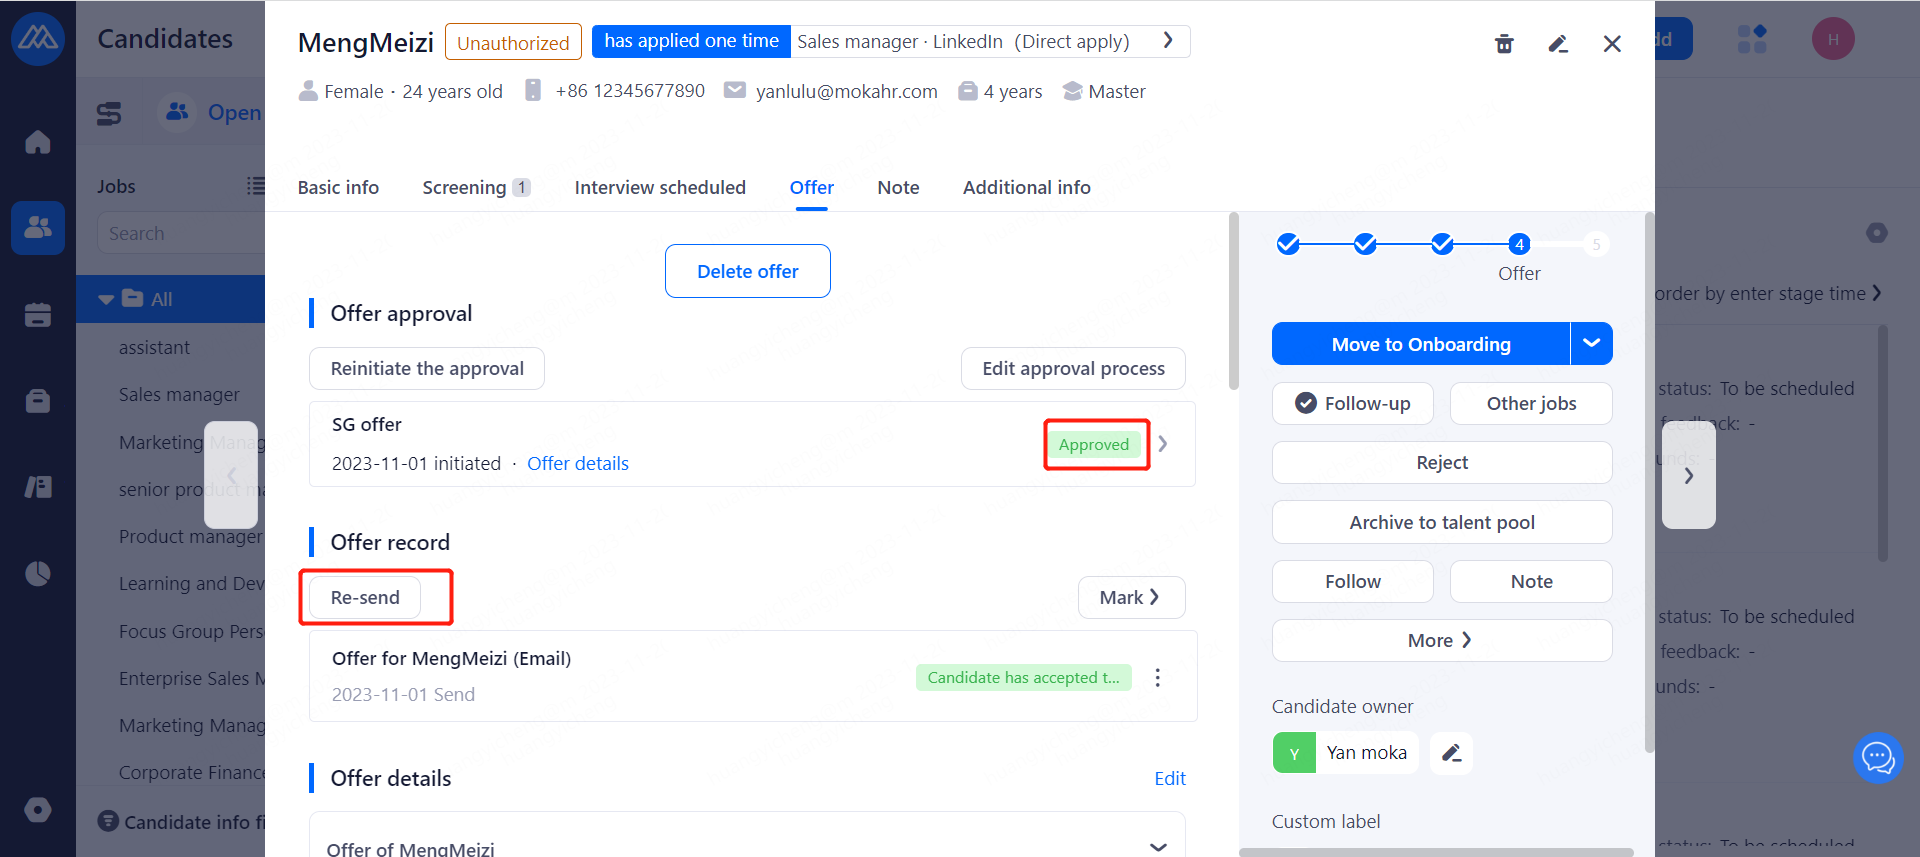
Task: Edit candidate owner with pencil icon
Action: click(1451, 753)
